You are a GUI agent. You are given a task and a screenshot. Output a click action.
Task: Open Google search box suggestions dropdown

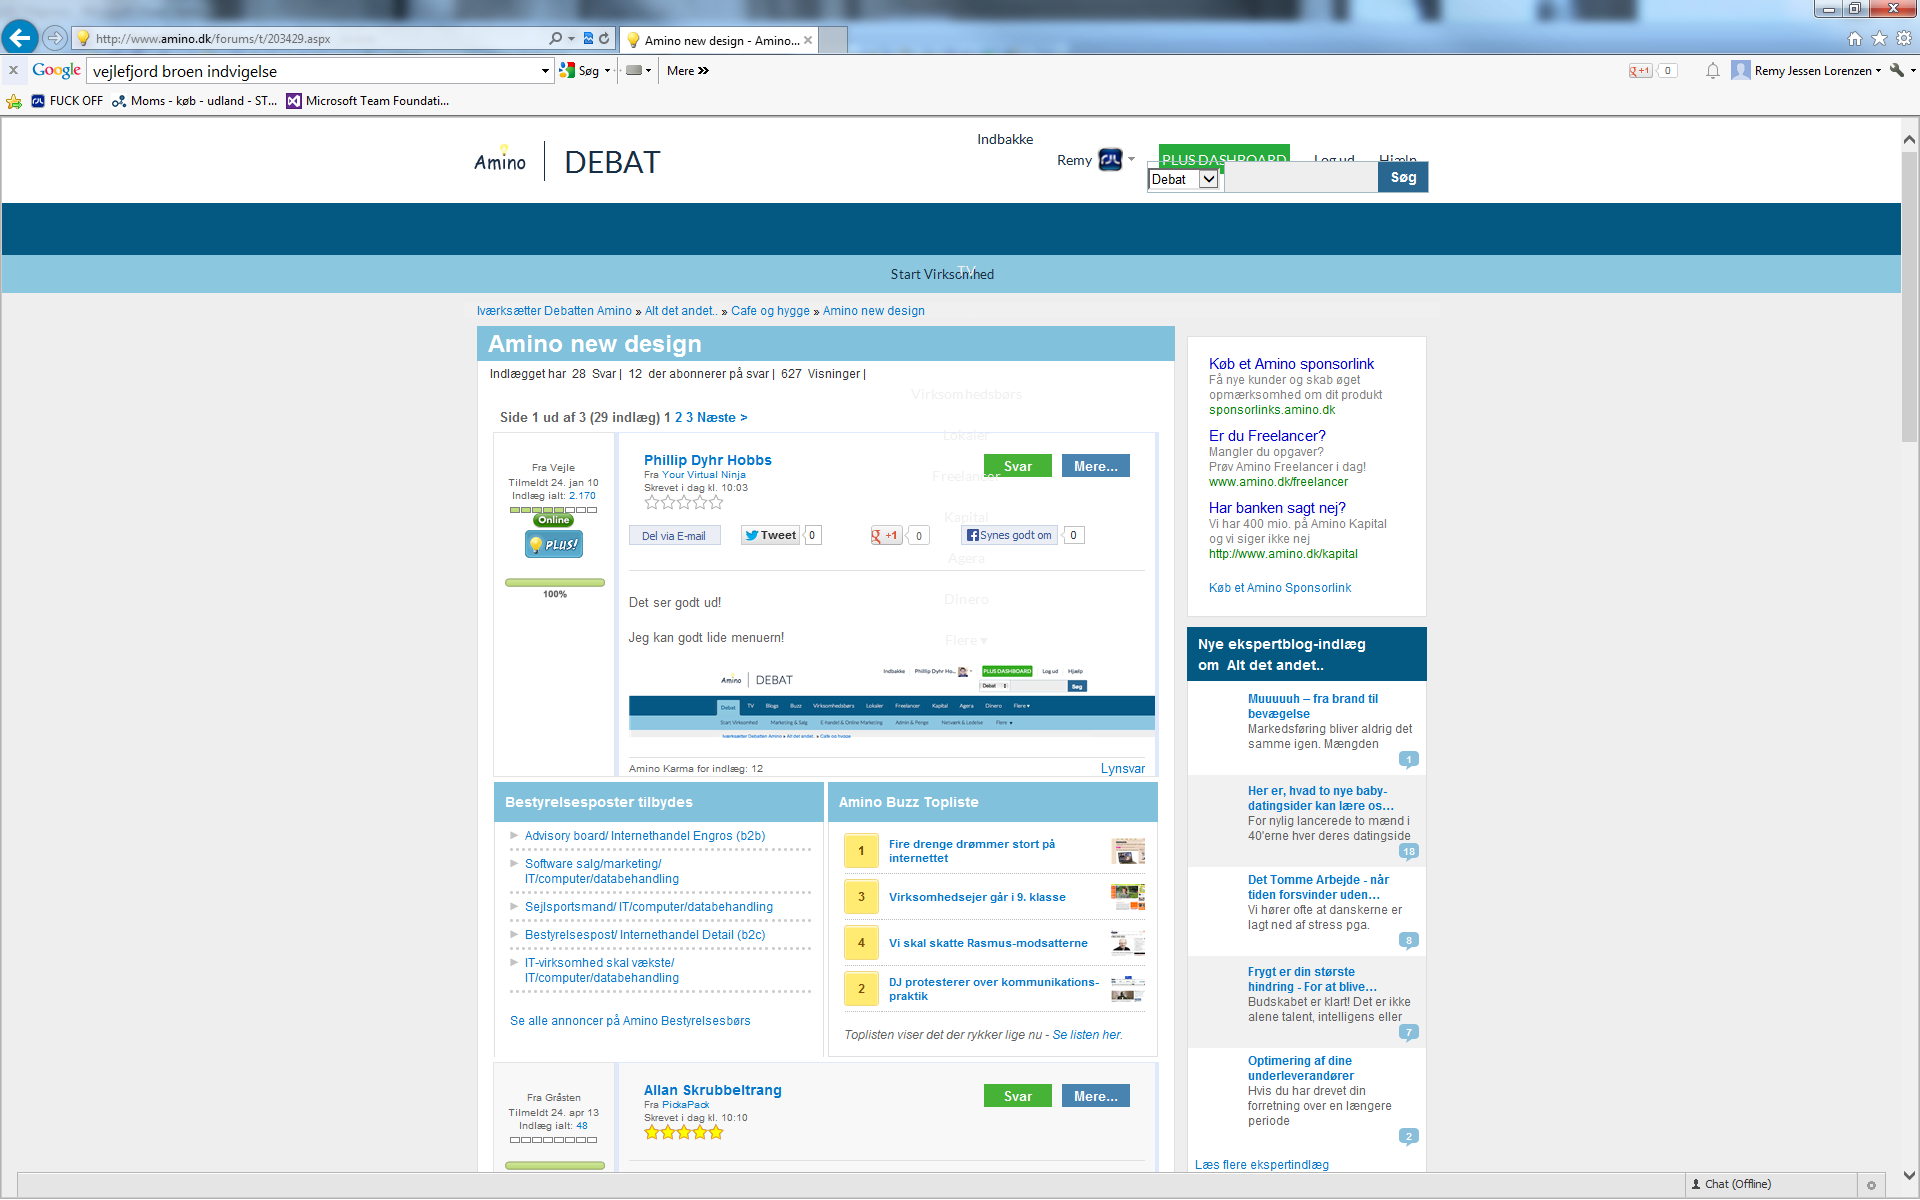tap(545, 71)
